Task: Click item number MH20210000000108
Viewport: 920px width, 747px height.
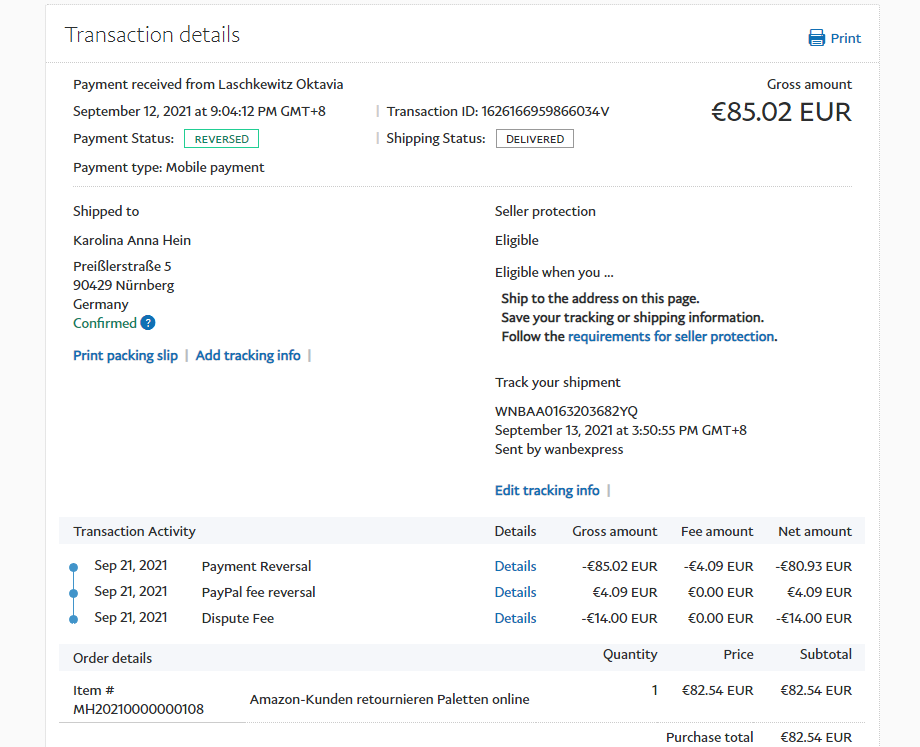Action: click(x=138, y=709)
